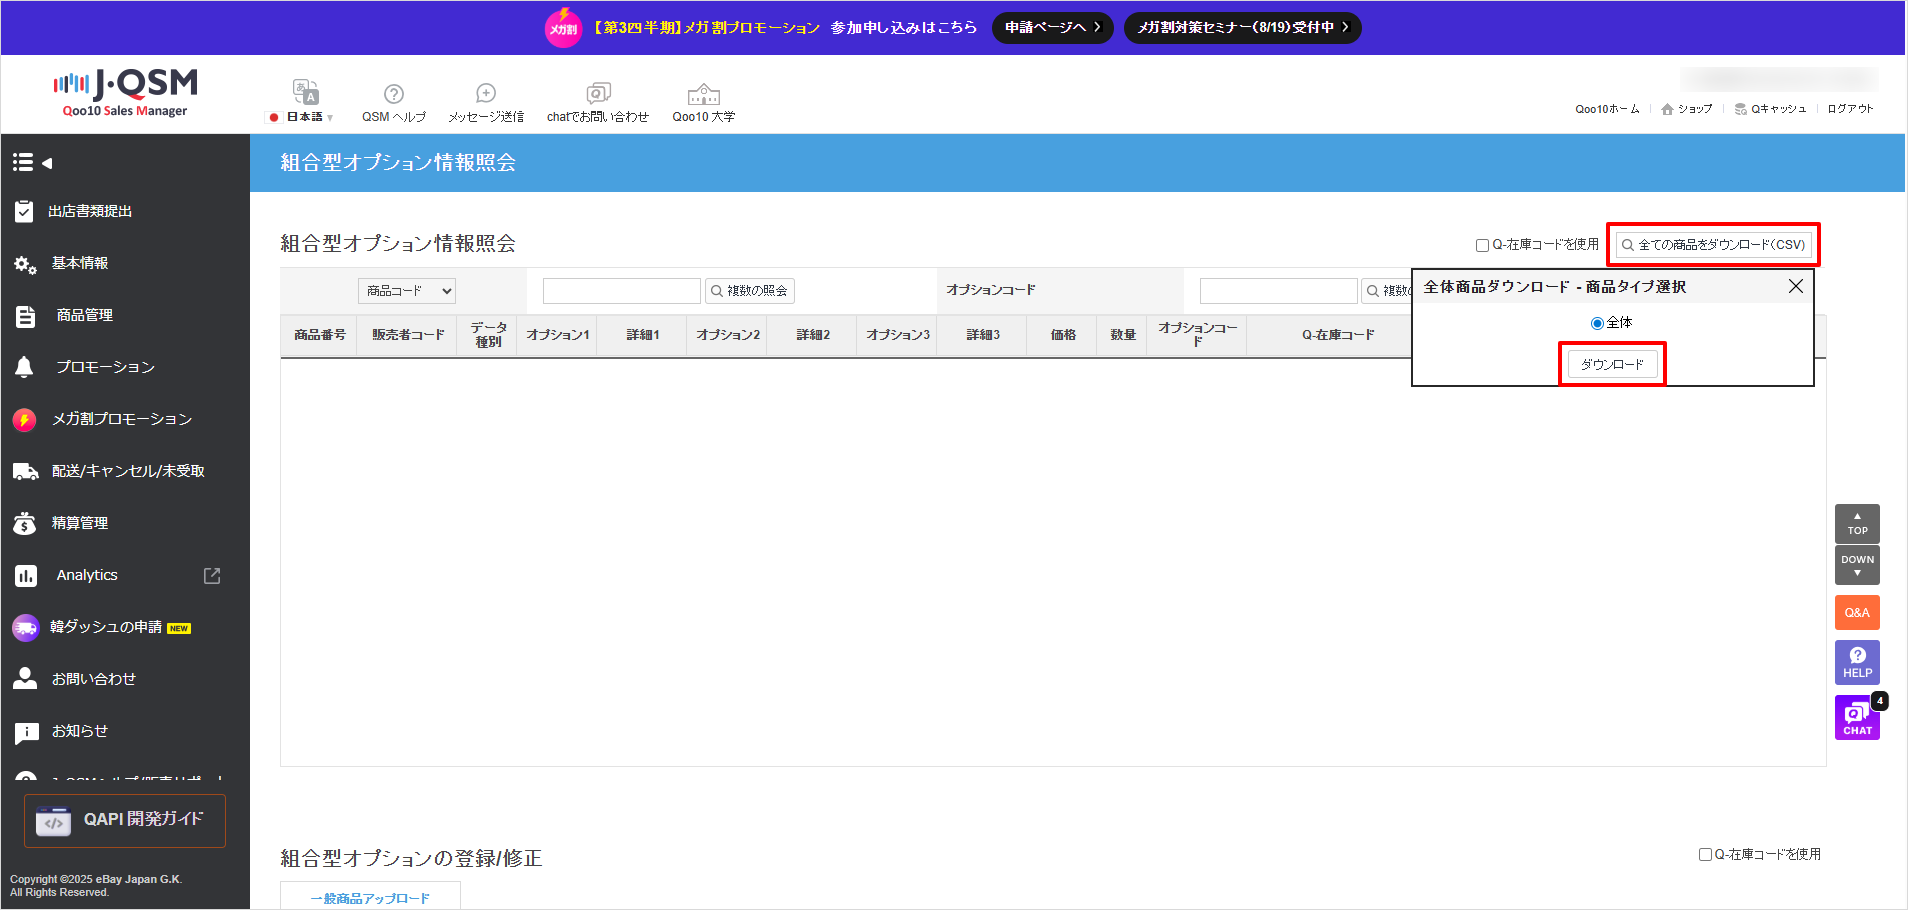
Task: Open 精算管理 sidebar menu
Action: 80,523
